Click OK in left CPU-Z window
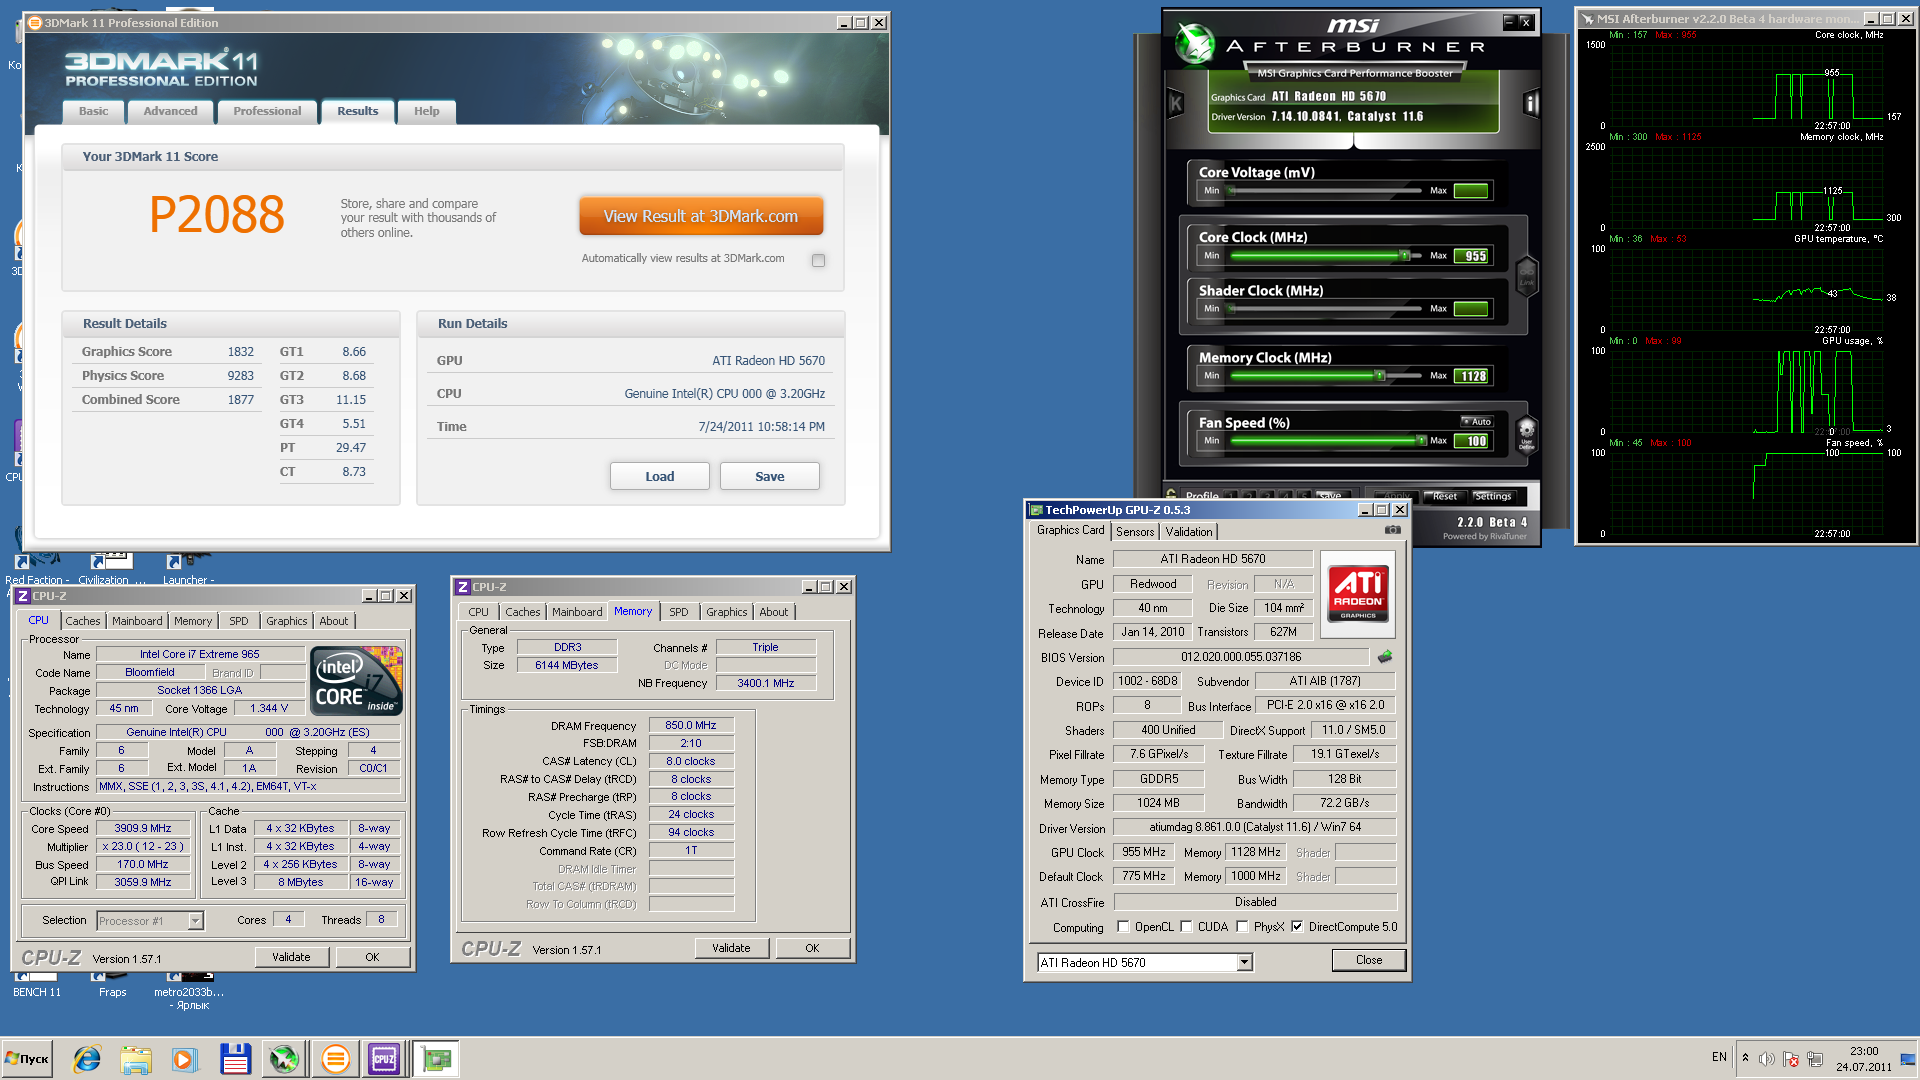 pyautogui.click(x=372, y=957)
